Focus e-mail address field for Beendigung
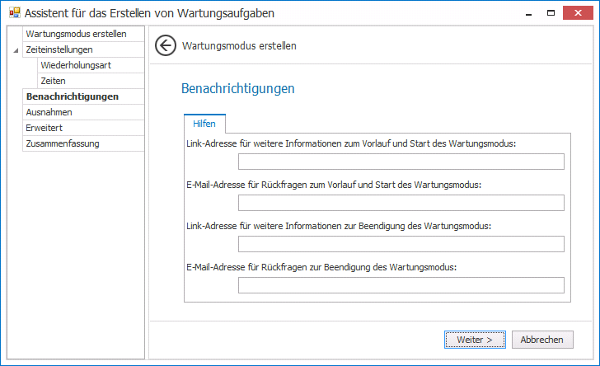Image resolution: width=600 pixels, height=366 pixels. 401,285
